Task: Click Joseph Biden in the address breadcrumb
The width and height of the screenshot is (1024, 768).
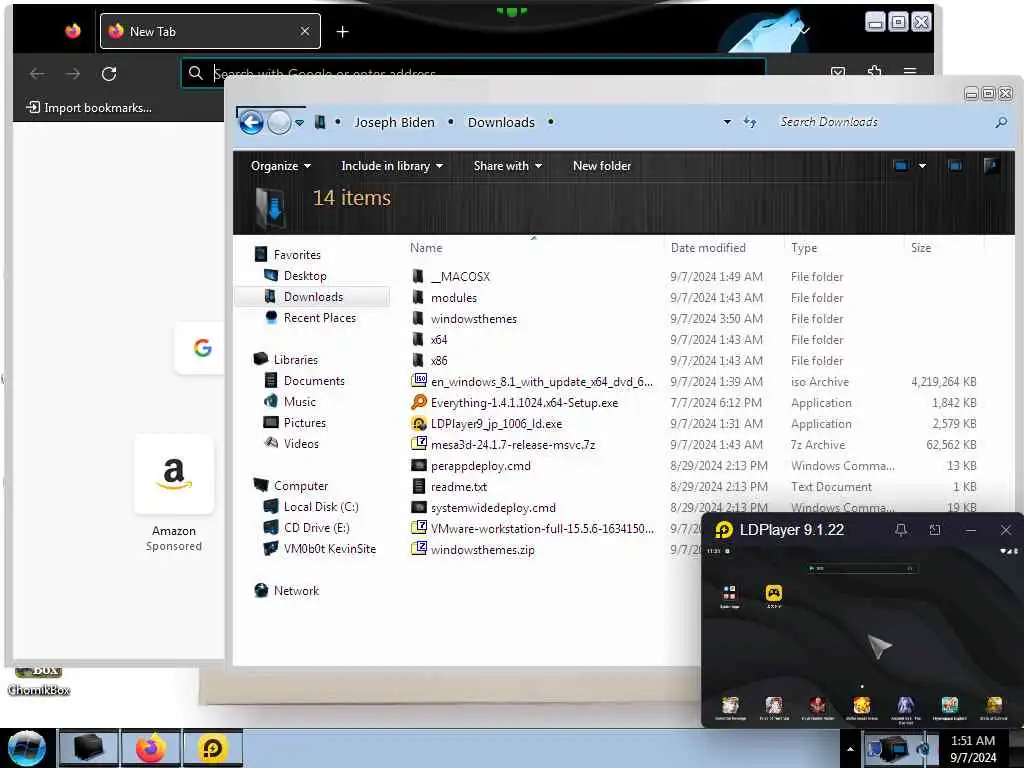Action: [x=394, y=122]
